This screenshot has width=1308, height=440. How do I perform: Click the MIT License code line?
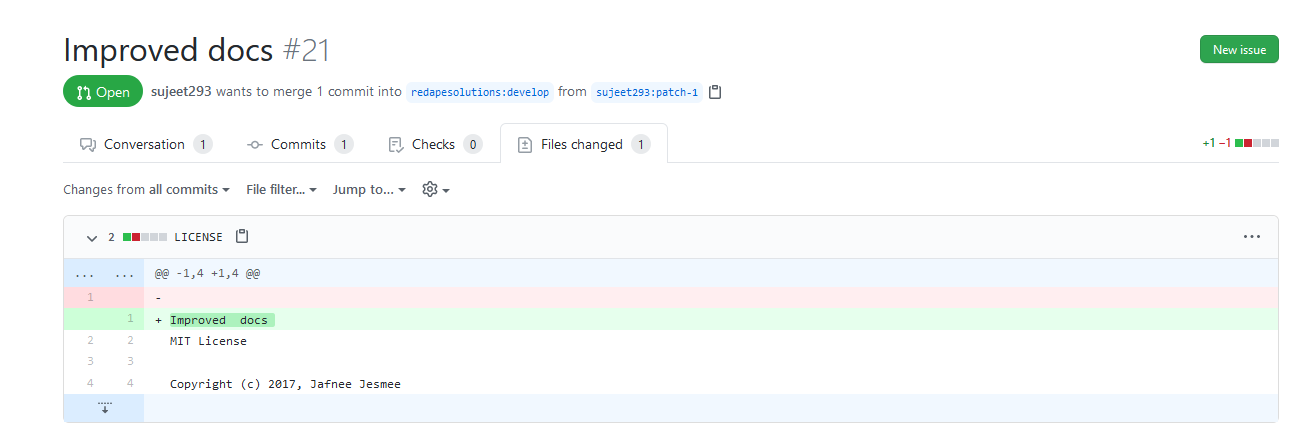tap(208, 341)
